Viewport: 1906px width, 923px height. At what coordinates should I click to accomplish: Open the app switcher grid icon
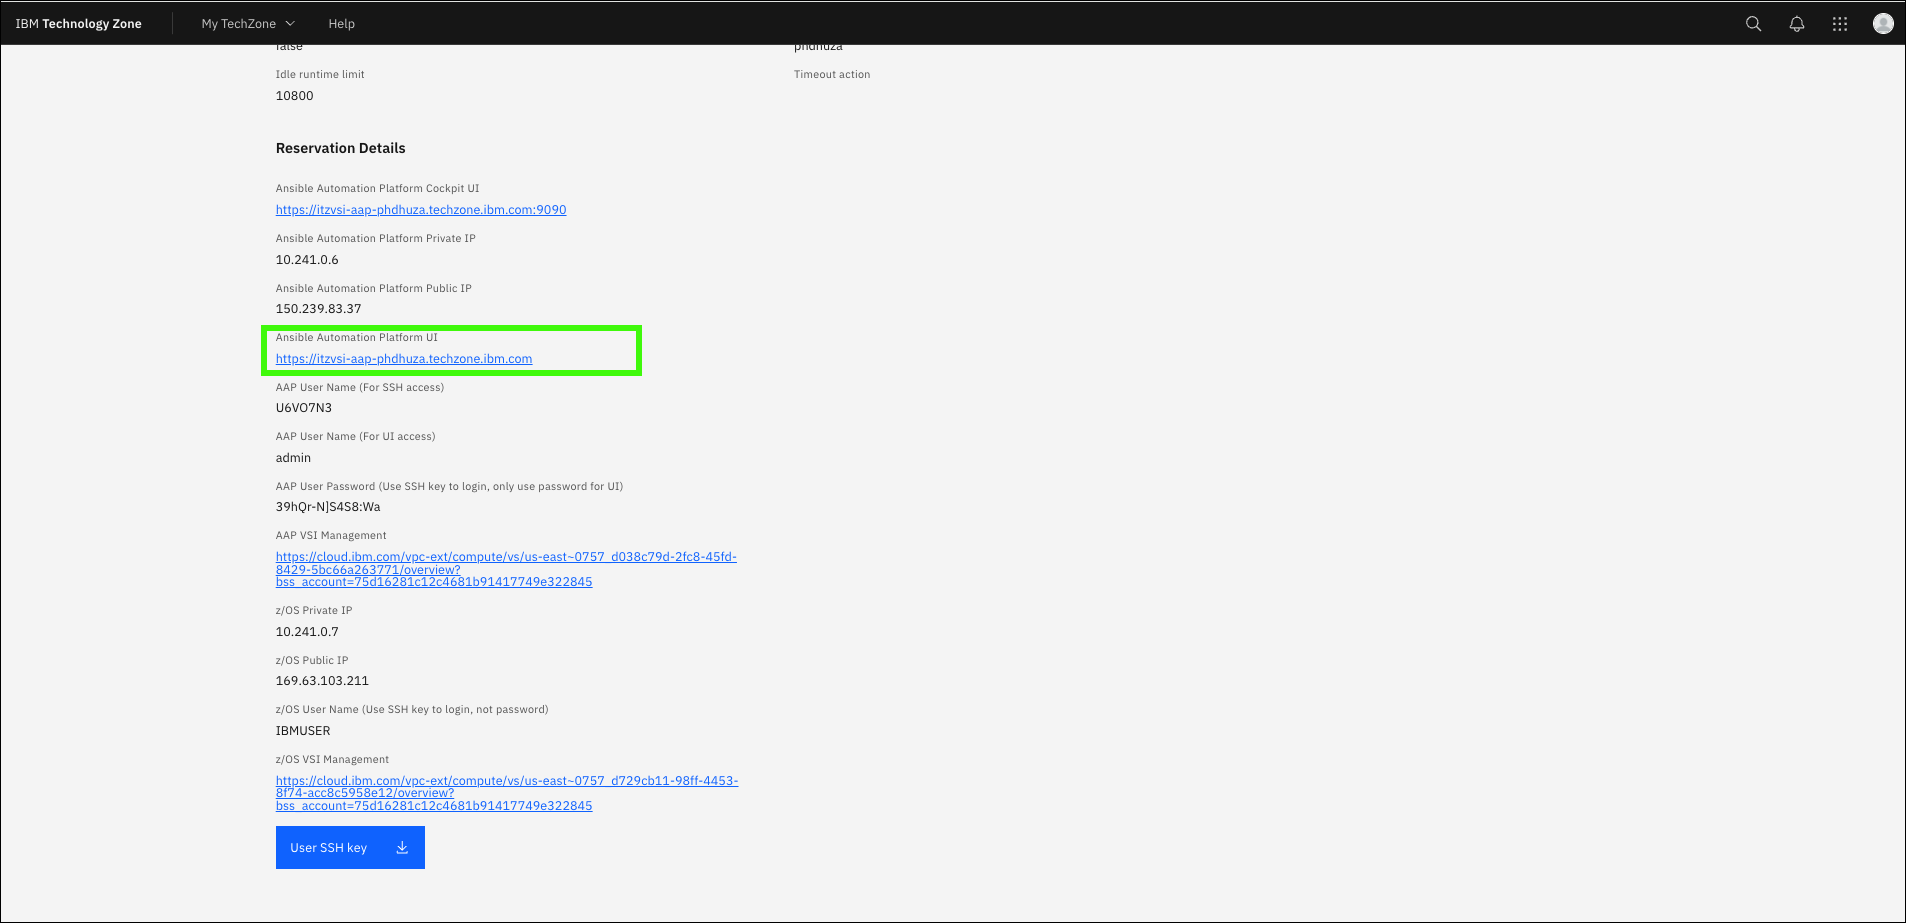click(1839, 24)
